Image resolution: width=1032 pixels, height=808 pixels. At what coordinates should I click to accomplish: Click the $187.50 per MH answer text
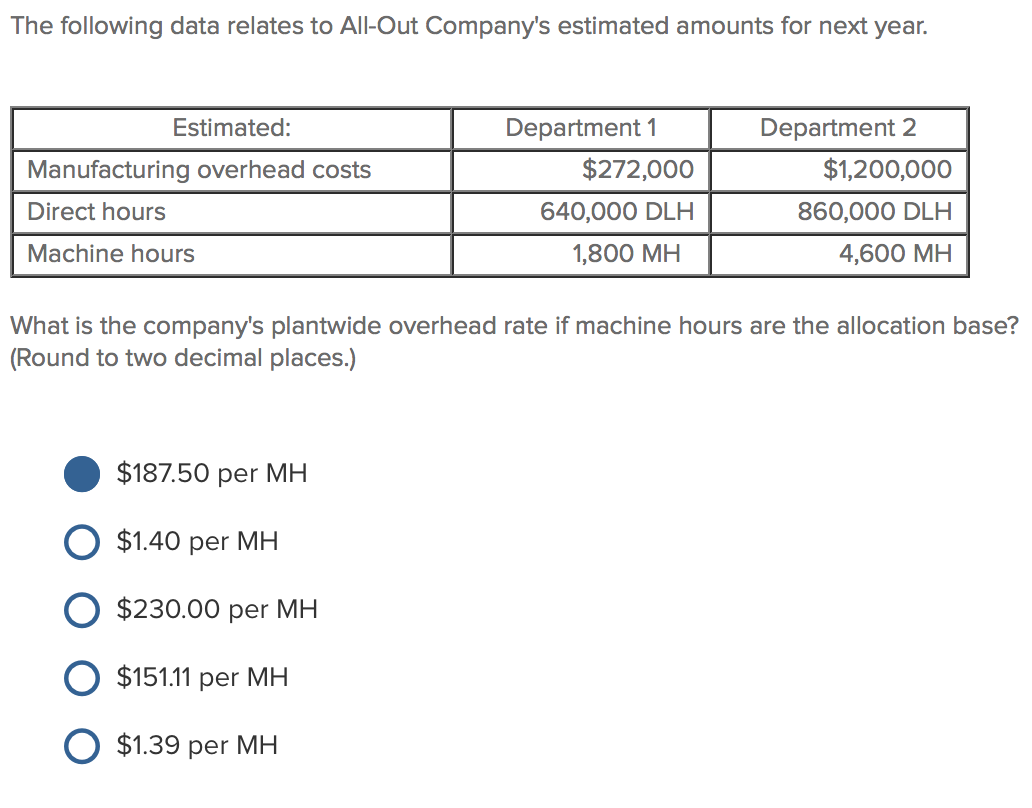click(x=211, y=474)
